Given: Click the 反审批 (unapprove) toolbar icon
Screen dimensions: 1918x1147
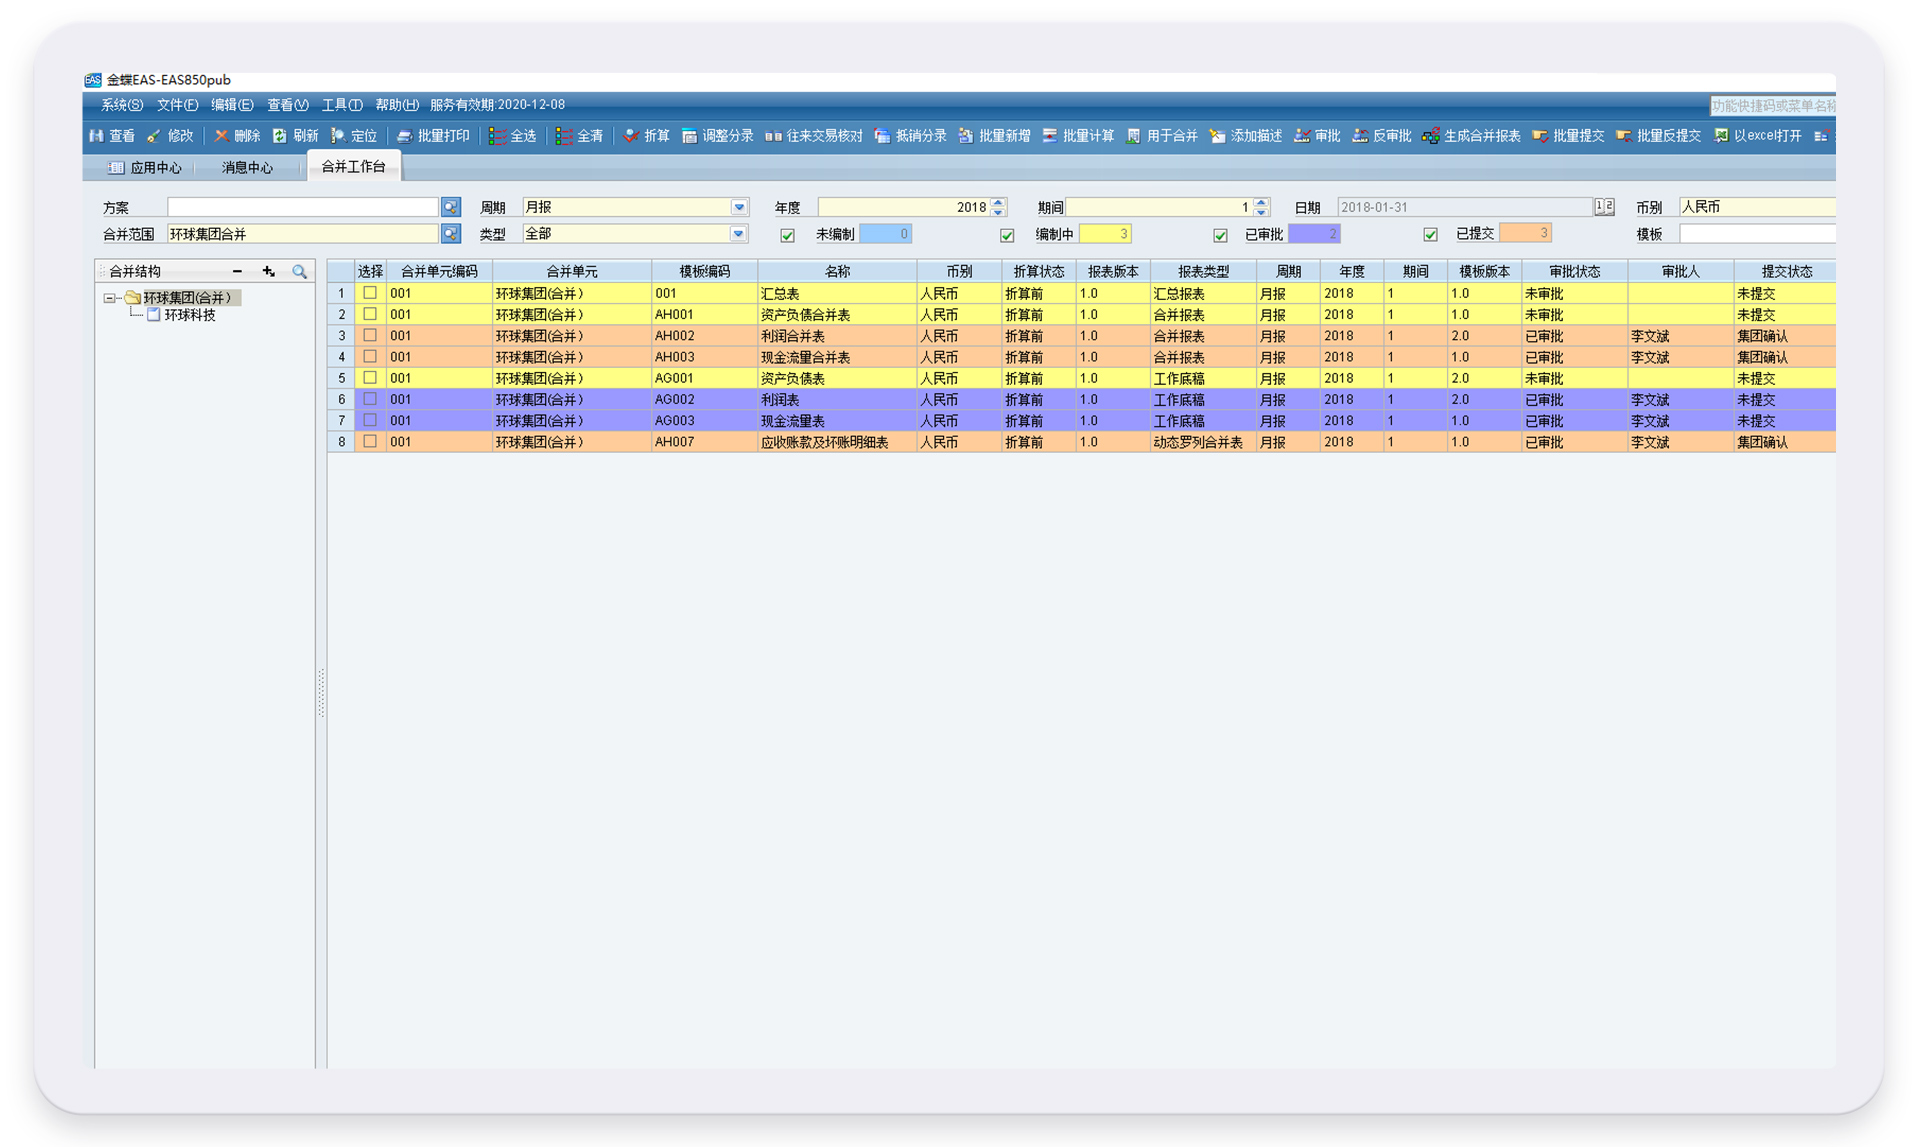Looking at the screenshot, I should click(x=1360, y=136).
